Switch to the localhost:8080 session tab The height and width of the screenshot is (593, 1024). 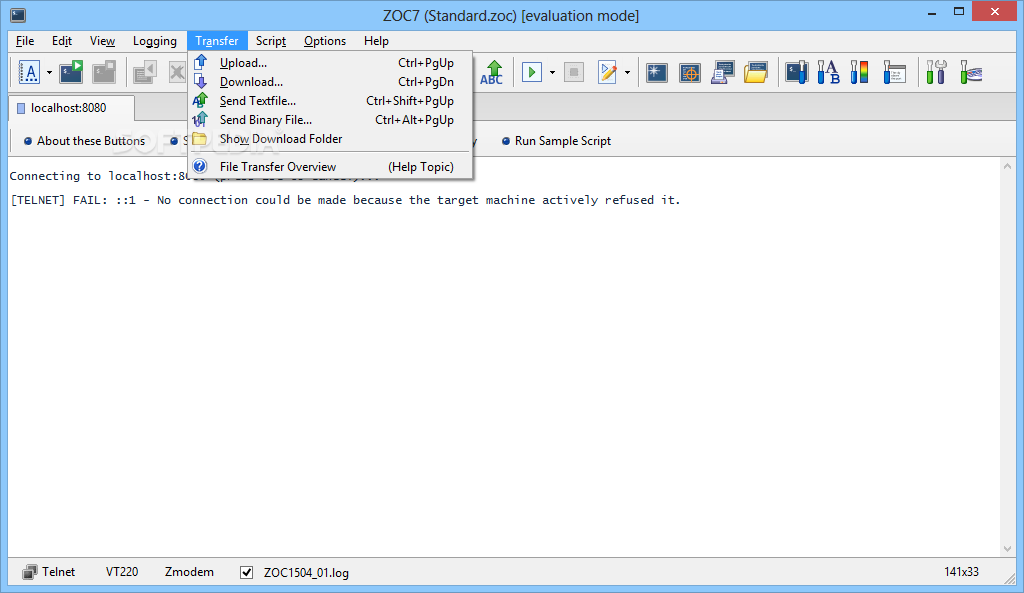71,108
